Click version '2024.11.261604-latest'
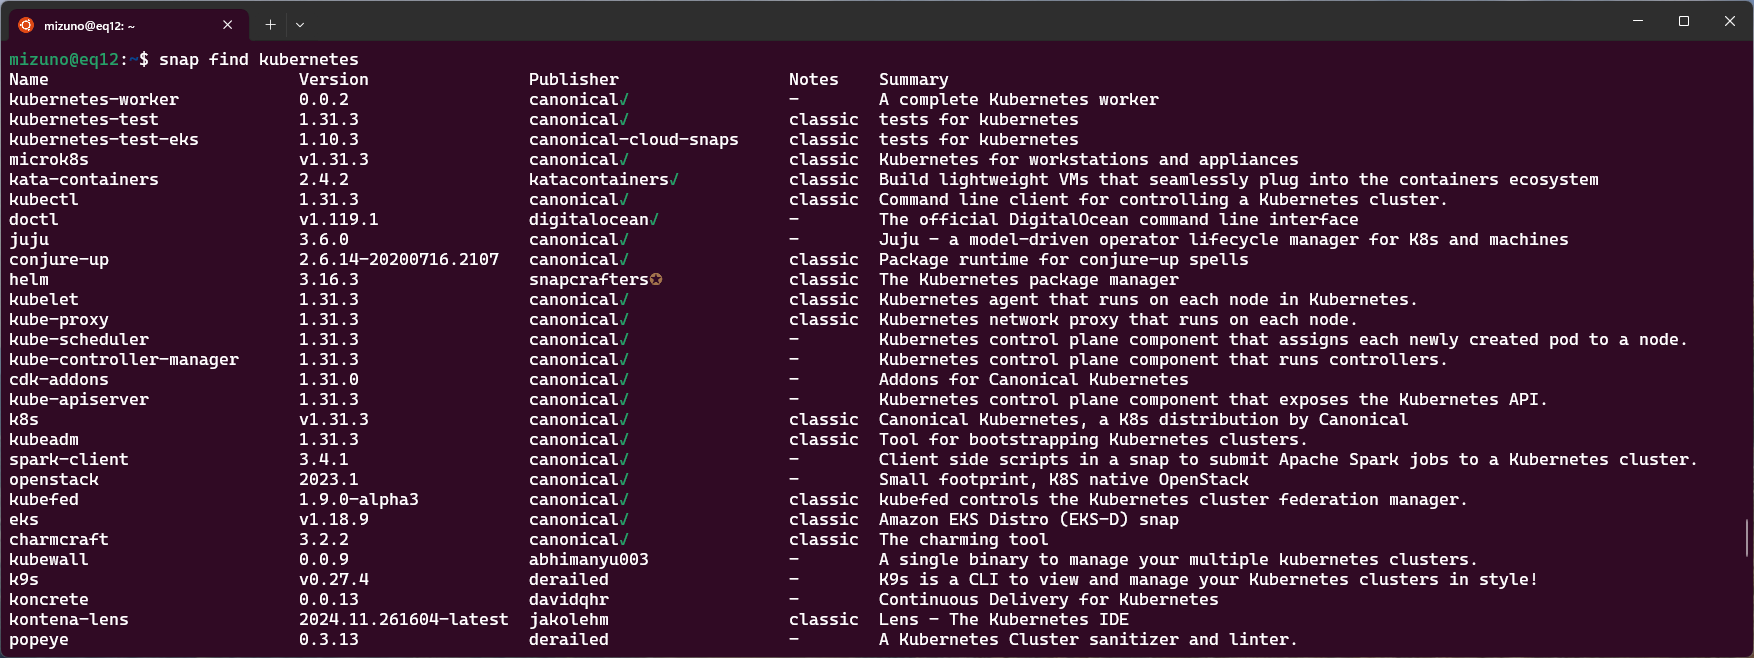The image size is (1754, 658). pyautogui.click(x=404, y=620)
